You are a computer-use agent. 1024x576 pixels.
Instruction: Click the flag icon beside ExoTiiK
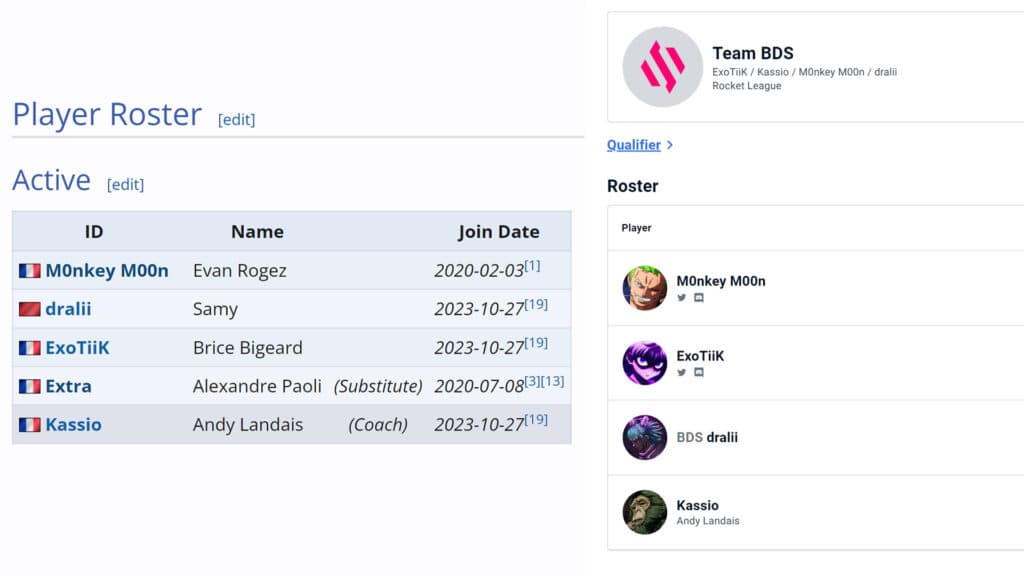pyautogui.click(x=28, y=346)
